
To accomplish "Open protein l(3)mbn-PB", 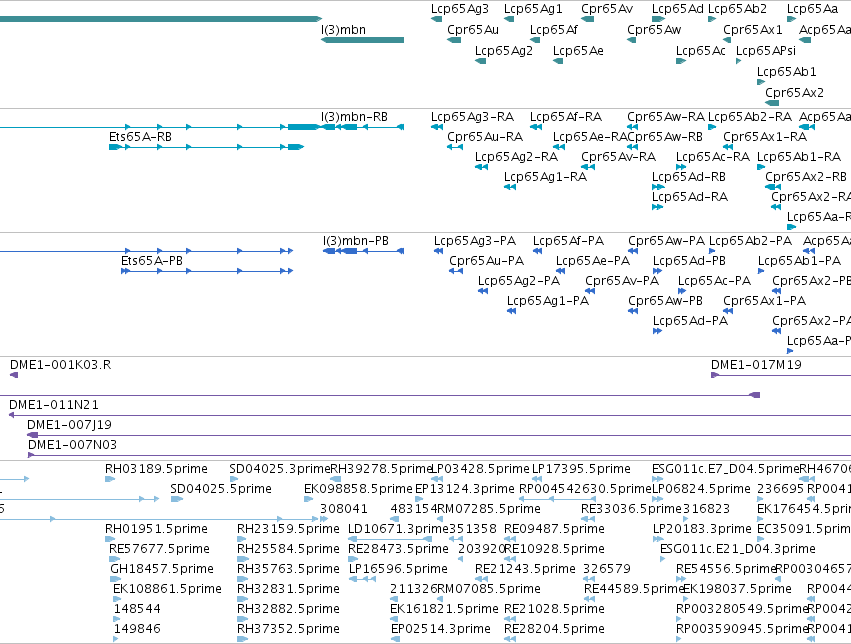I will point(355,241).
